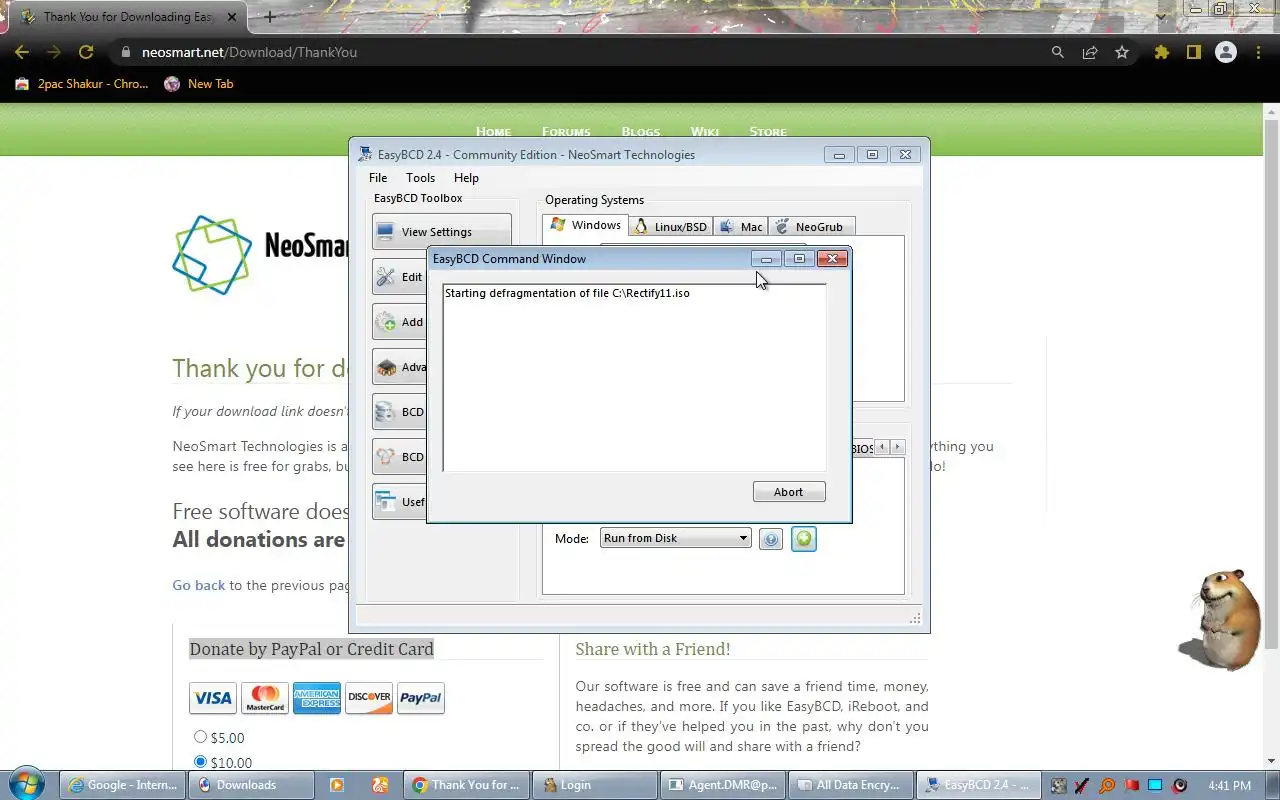Click the American Express logo

click(317, 698)
